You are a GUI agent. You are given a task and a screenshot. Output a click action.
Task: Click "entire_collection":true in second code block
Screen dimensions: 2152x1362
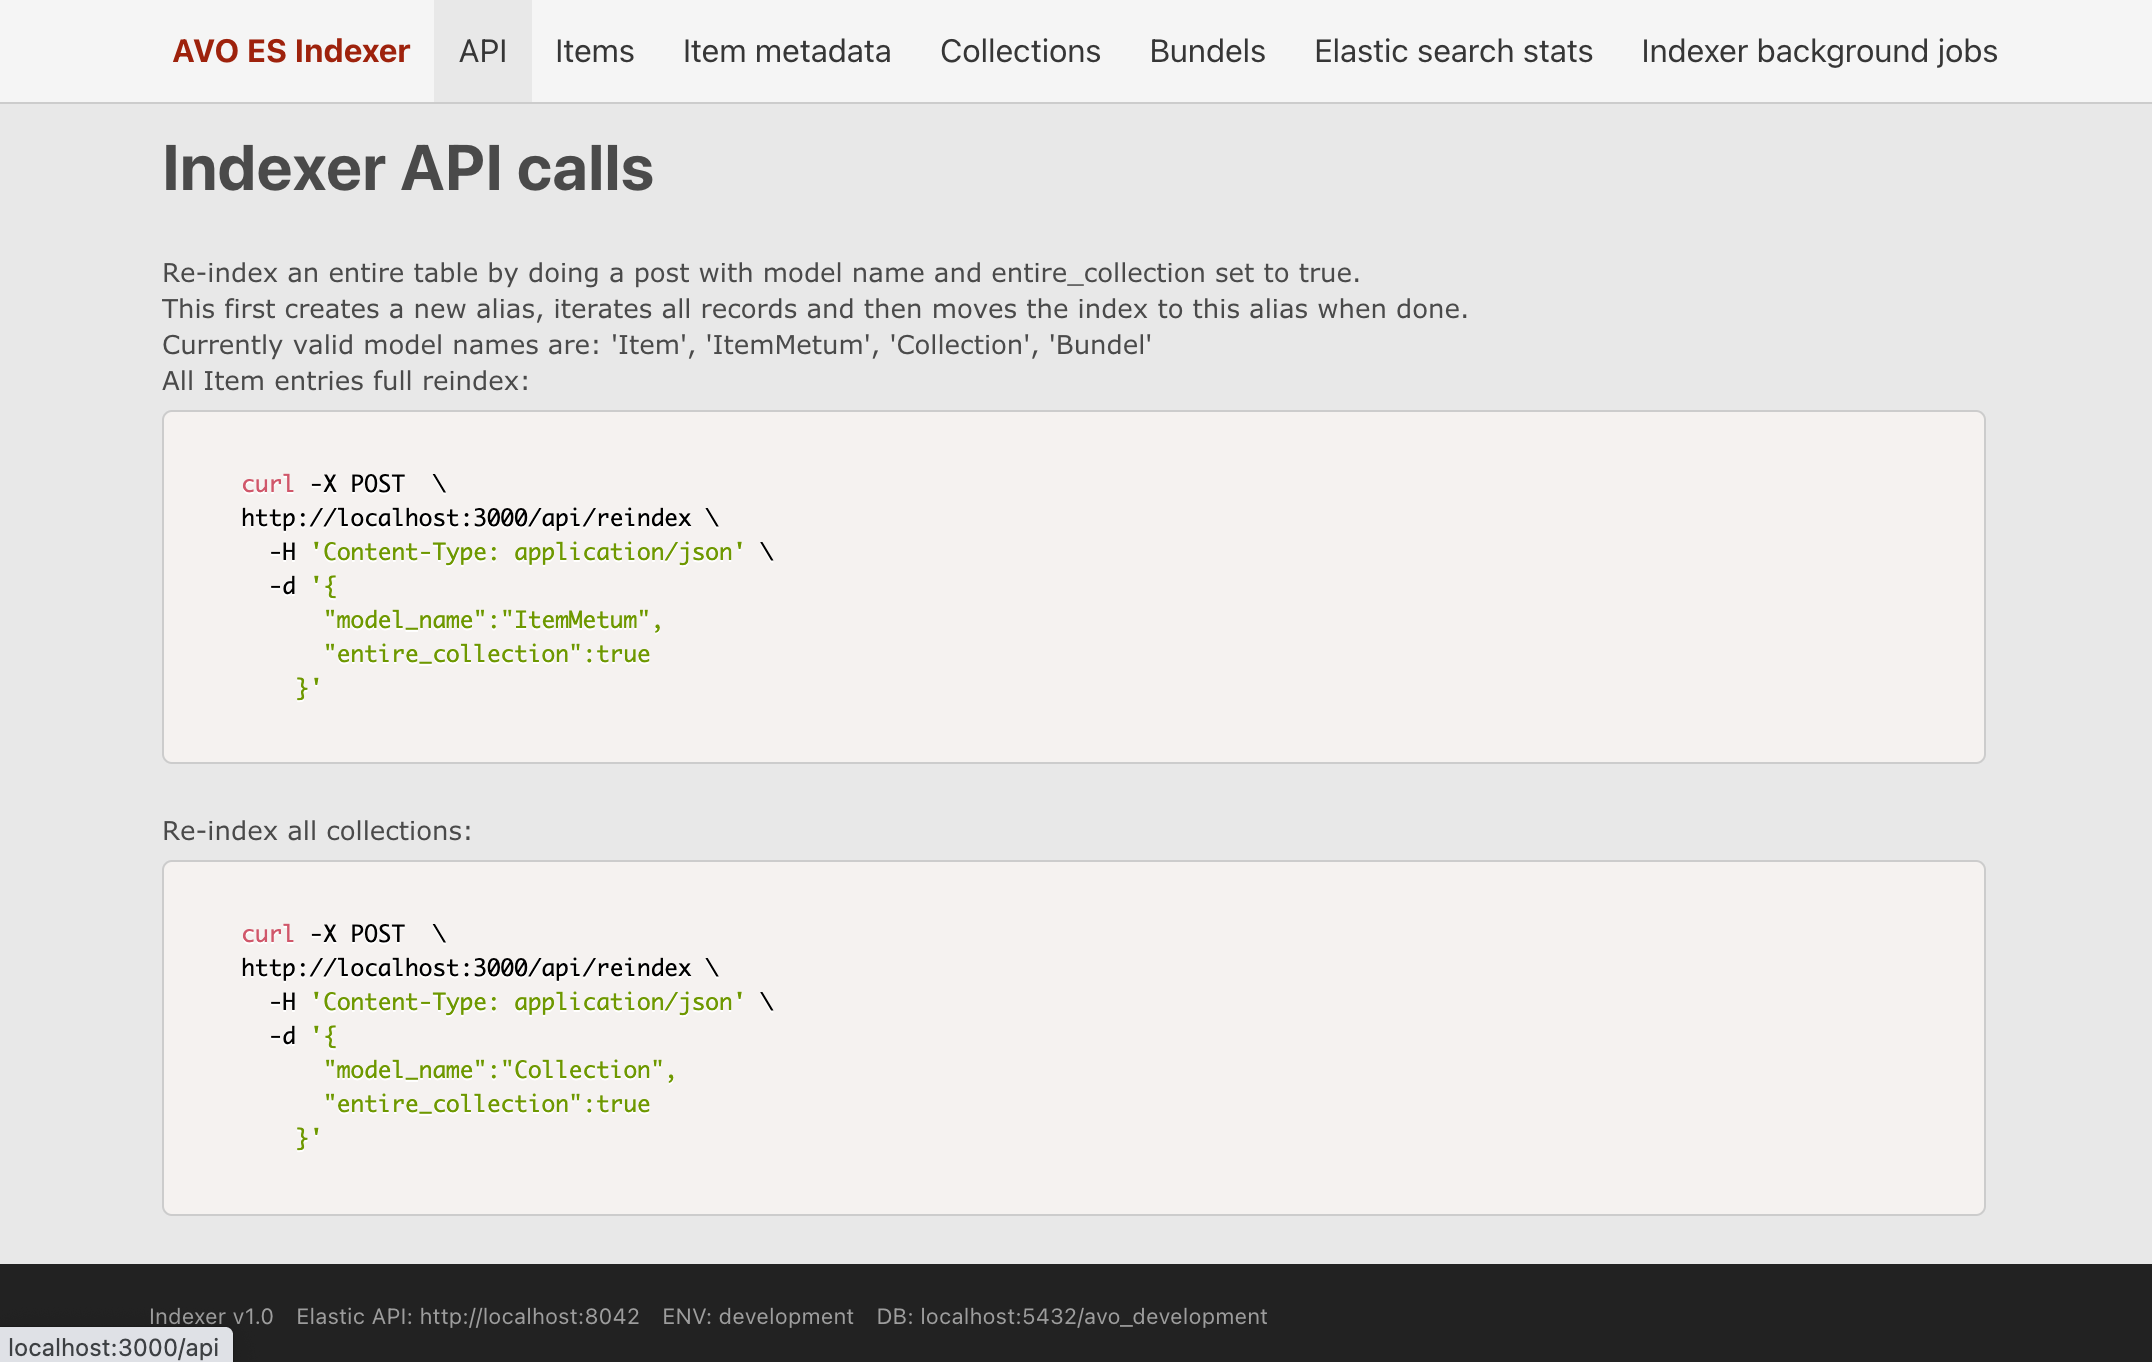(x=487, y=1104)
